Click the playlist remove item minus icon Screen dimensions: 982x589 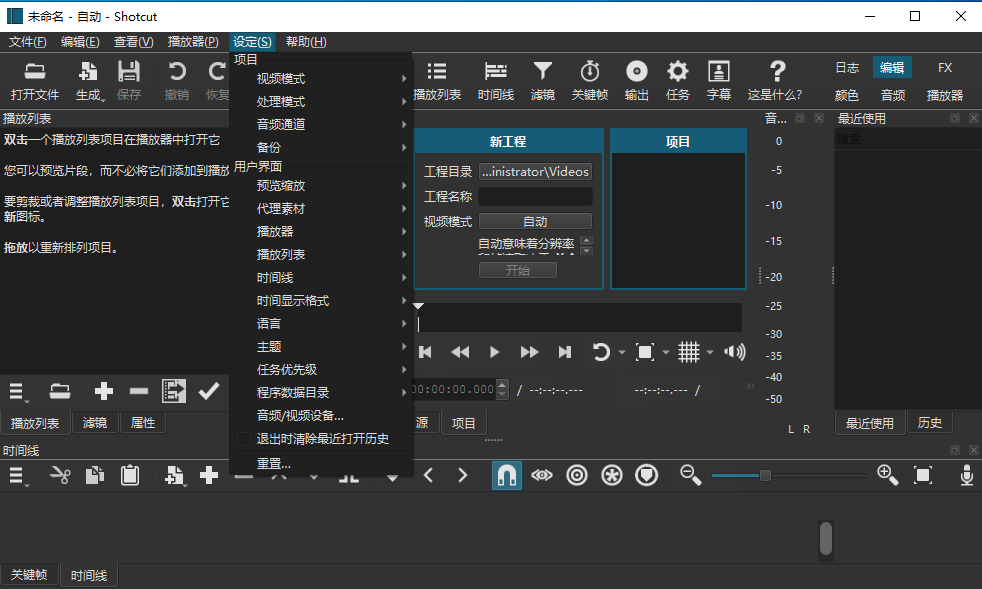pos(138,392)
